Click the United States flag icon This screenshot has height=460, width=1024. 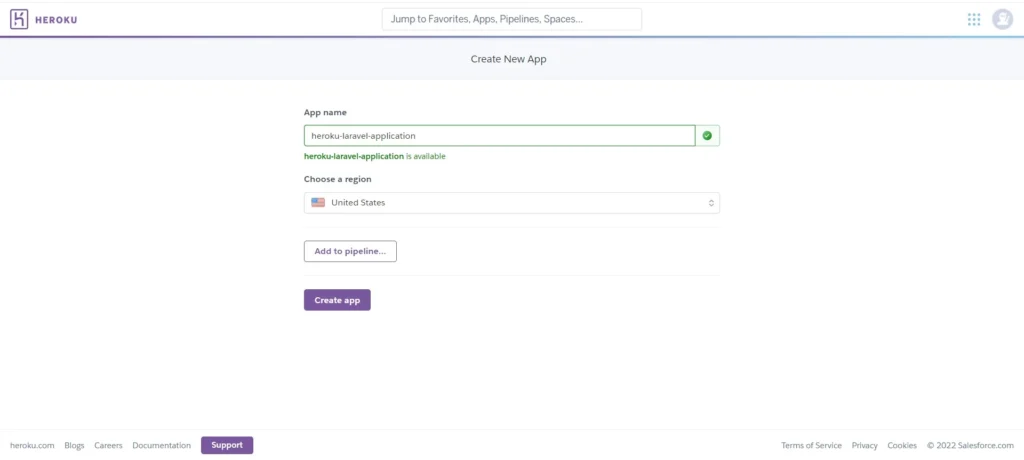point(318,203)
